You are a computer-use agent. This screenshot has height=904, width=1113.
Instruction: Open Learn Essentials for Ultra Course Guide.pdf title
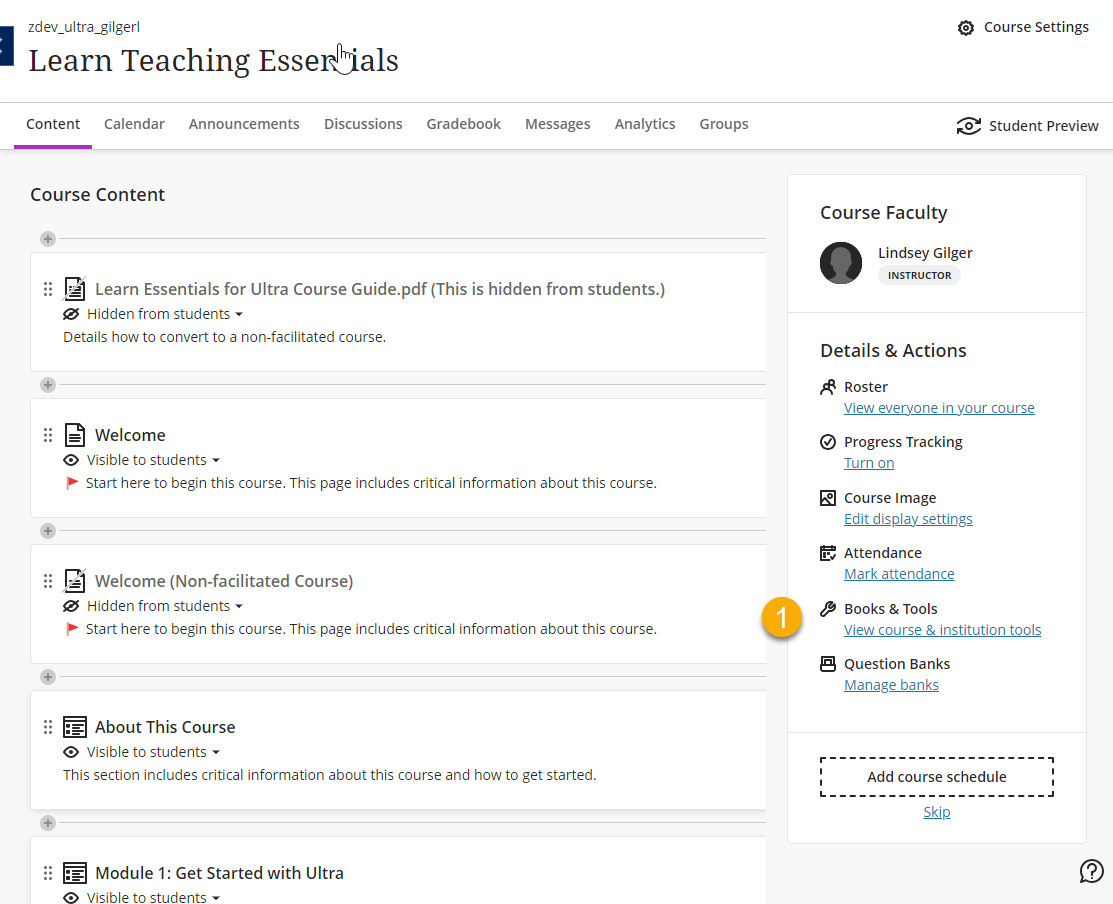coord(380,290)
